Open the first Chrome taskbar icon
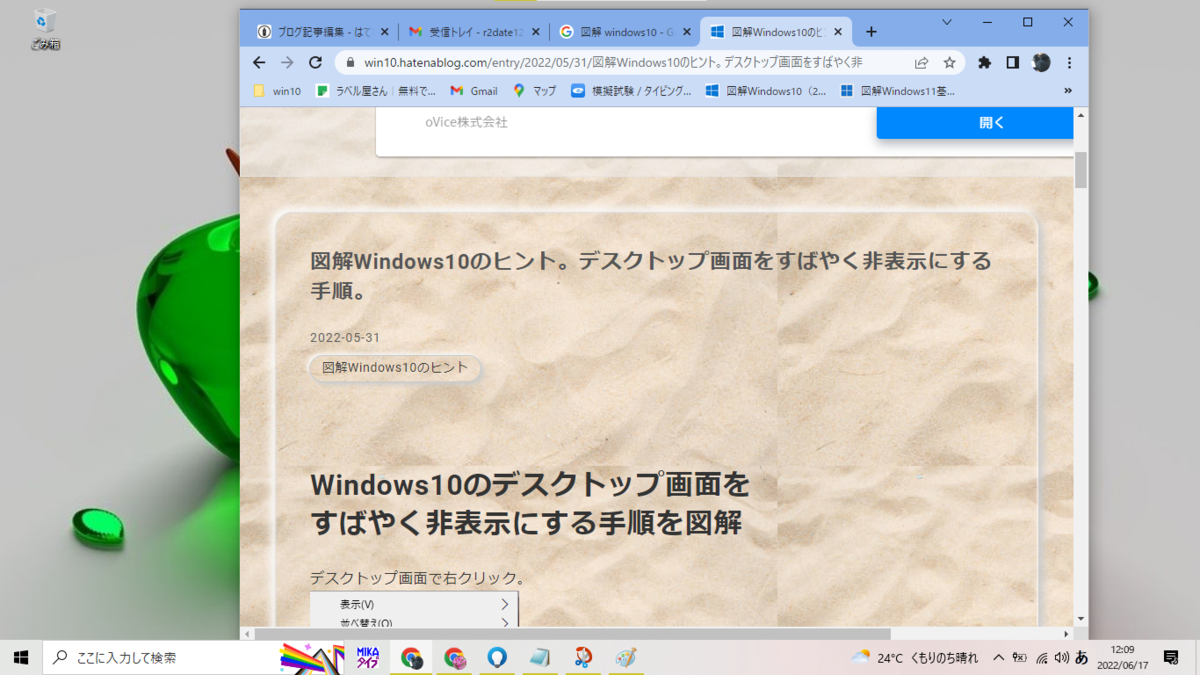The width and height of the screenshot is (1200, 675). [411, 657]
